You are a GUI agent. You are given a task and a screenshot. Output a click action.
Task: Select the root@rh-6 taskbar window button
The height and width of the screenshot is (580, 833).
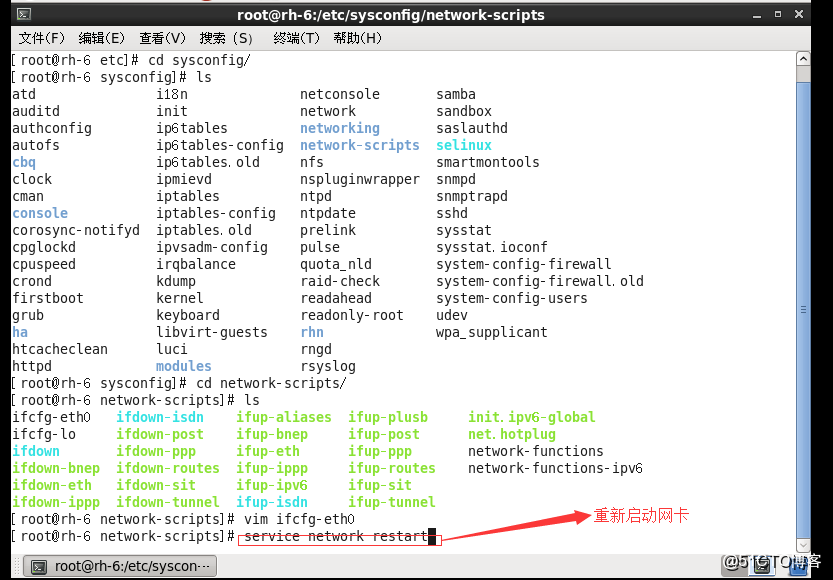120,567
